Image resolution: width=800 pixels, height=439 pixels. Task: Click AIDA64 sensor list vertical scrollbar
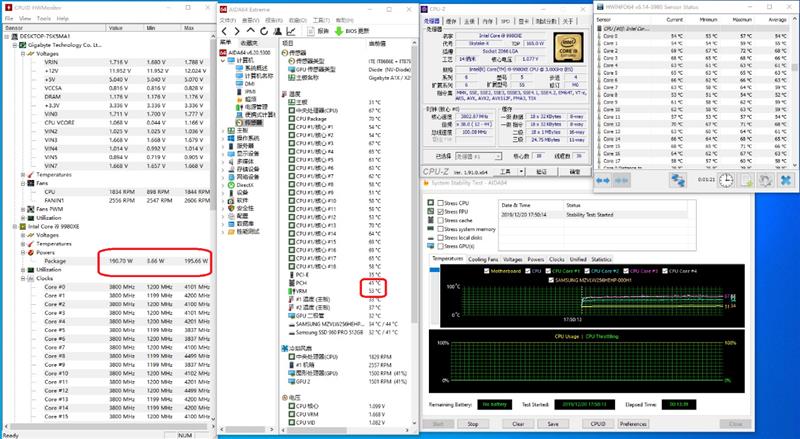coord(414,184)
